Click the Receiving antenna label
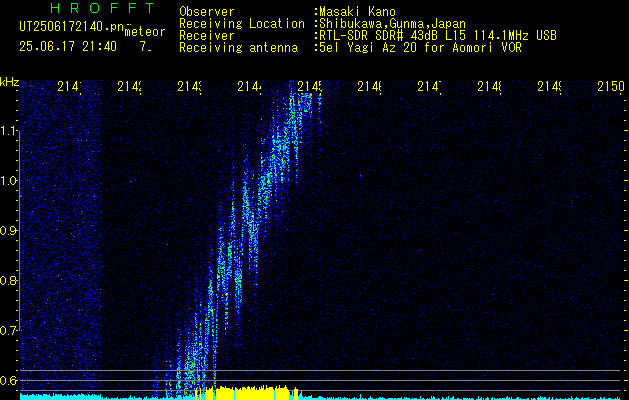This screenshot has height=400, width=629. point(238,48)
